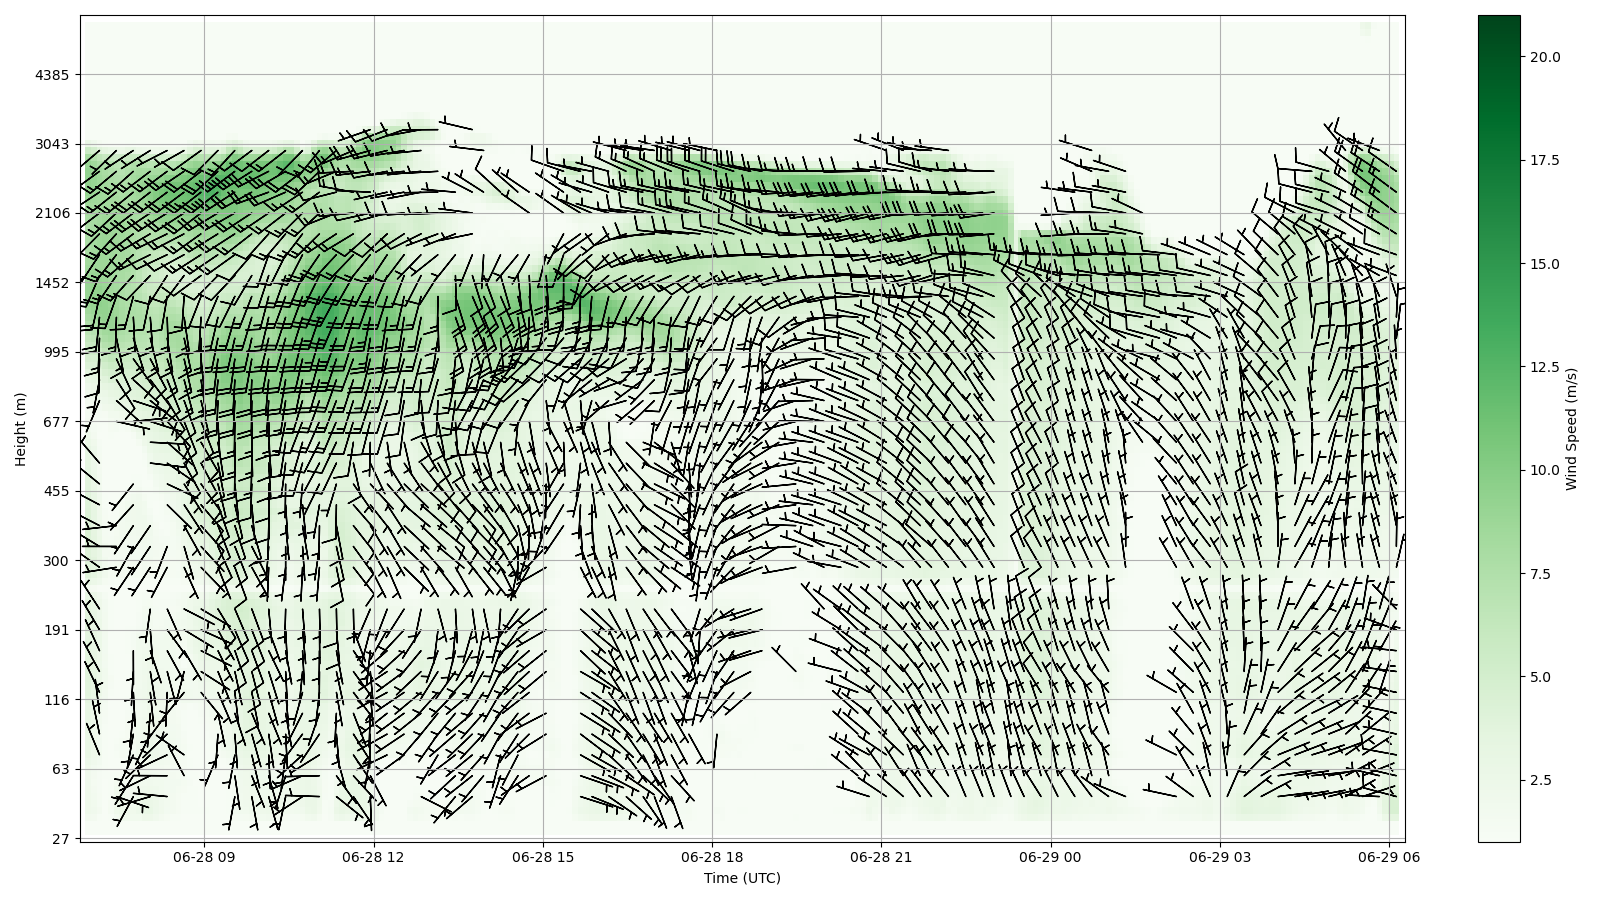This screenshot has width=1600, height=900.
Task: Click the 'Wind Speed (m/s)' colorbar label
Action: point(1571,429)
